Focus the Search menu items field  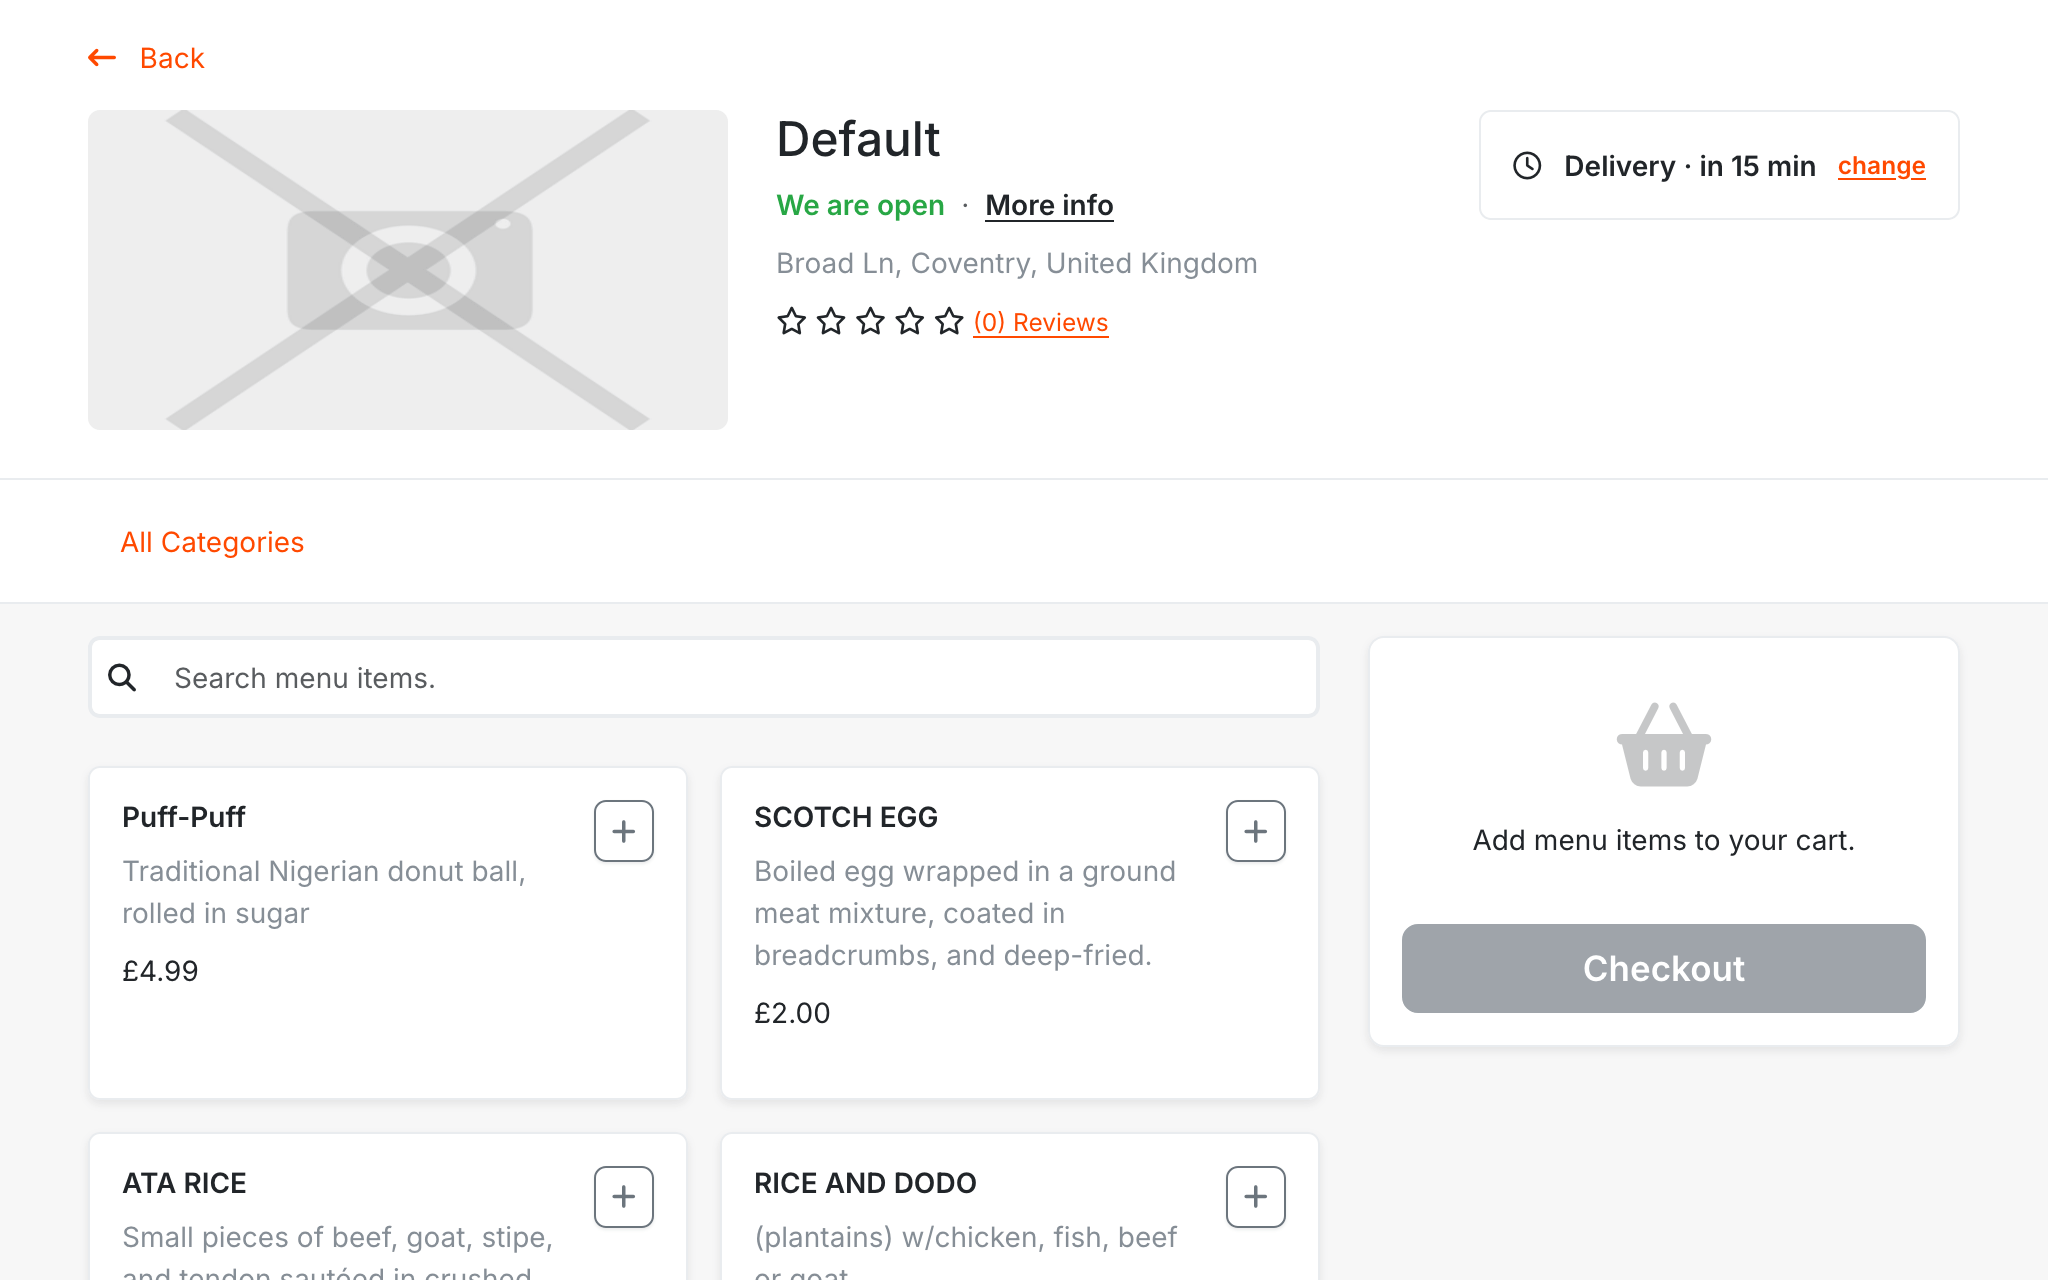[740, 678]
